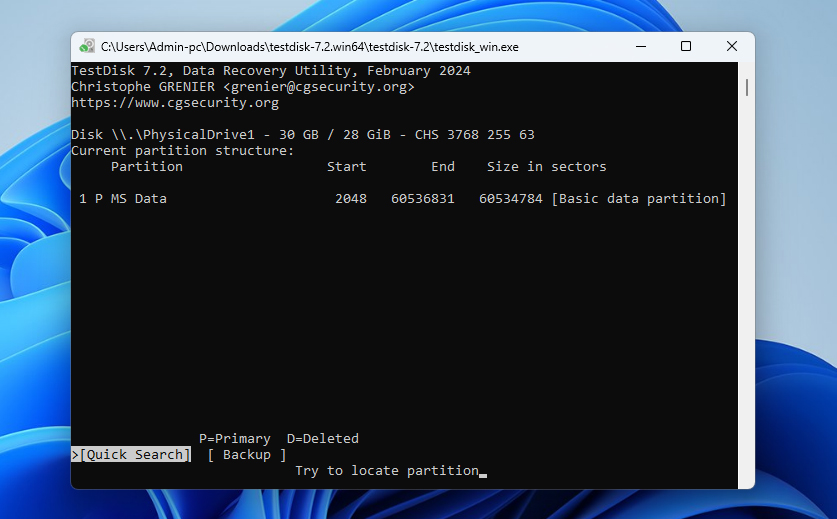Click the 'P=Primary' legend text

235,439
